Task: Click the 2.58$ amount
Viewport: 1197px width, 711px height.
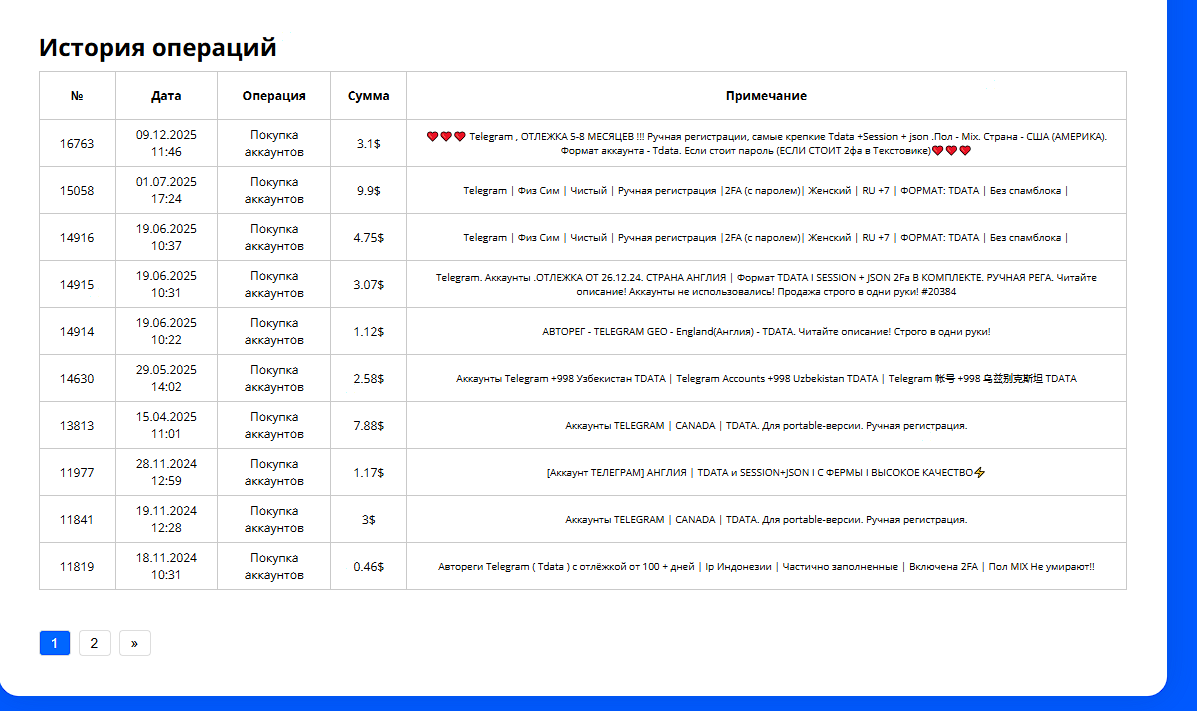Action: click(369, 378)
